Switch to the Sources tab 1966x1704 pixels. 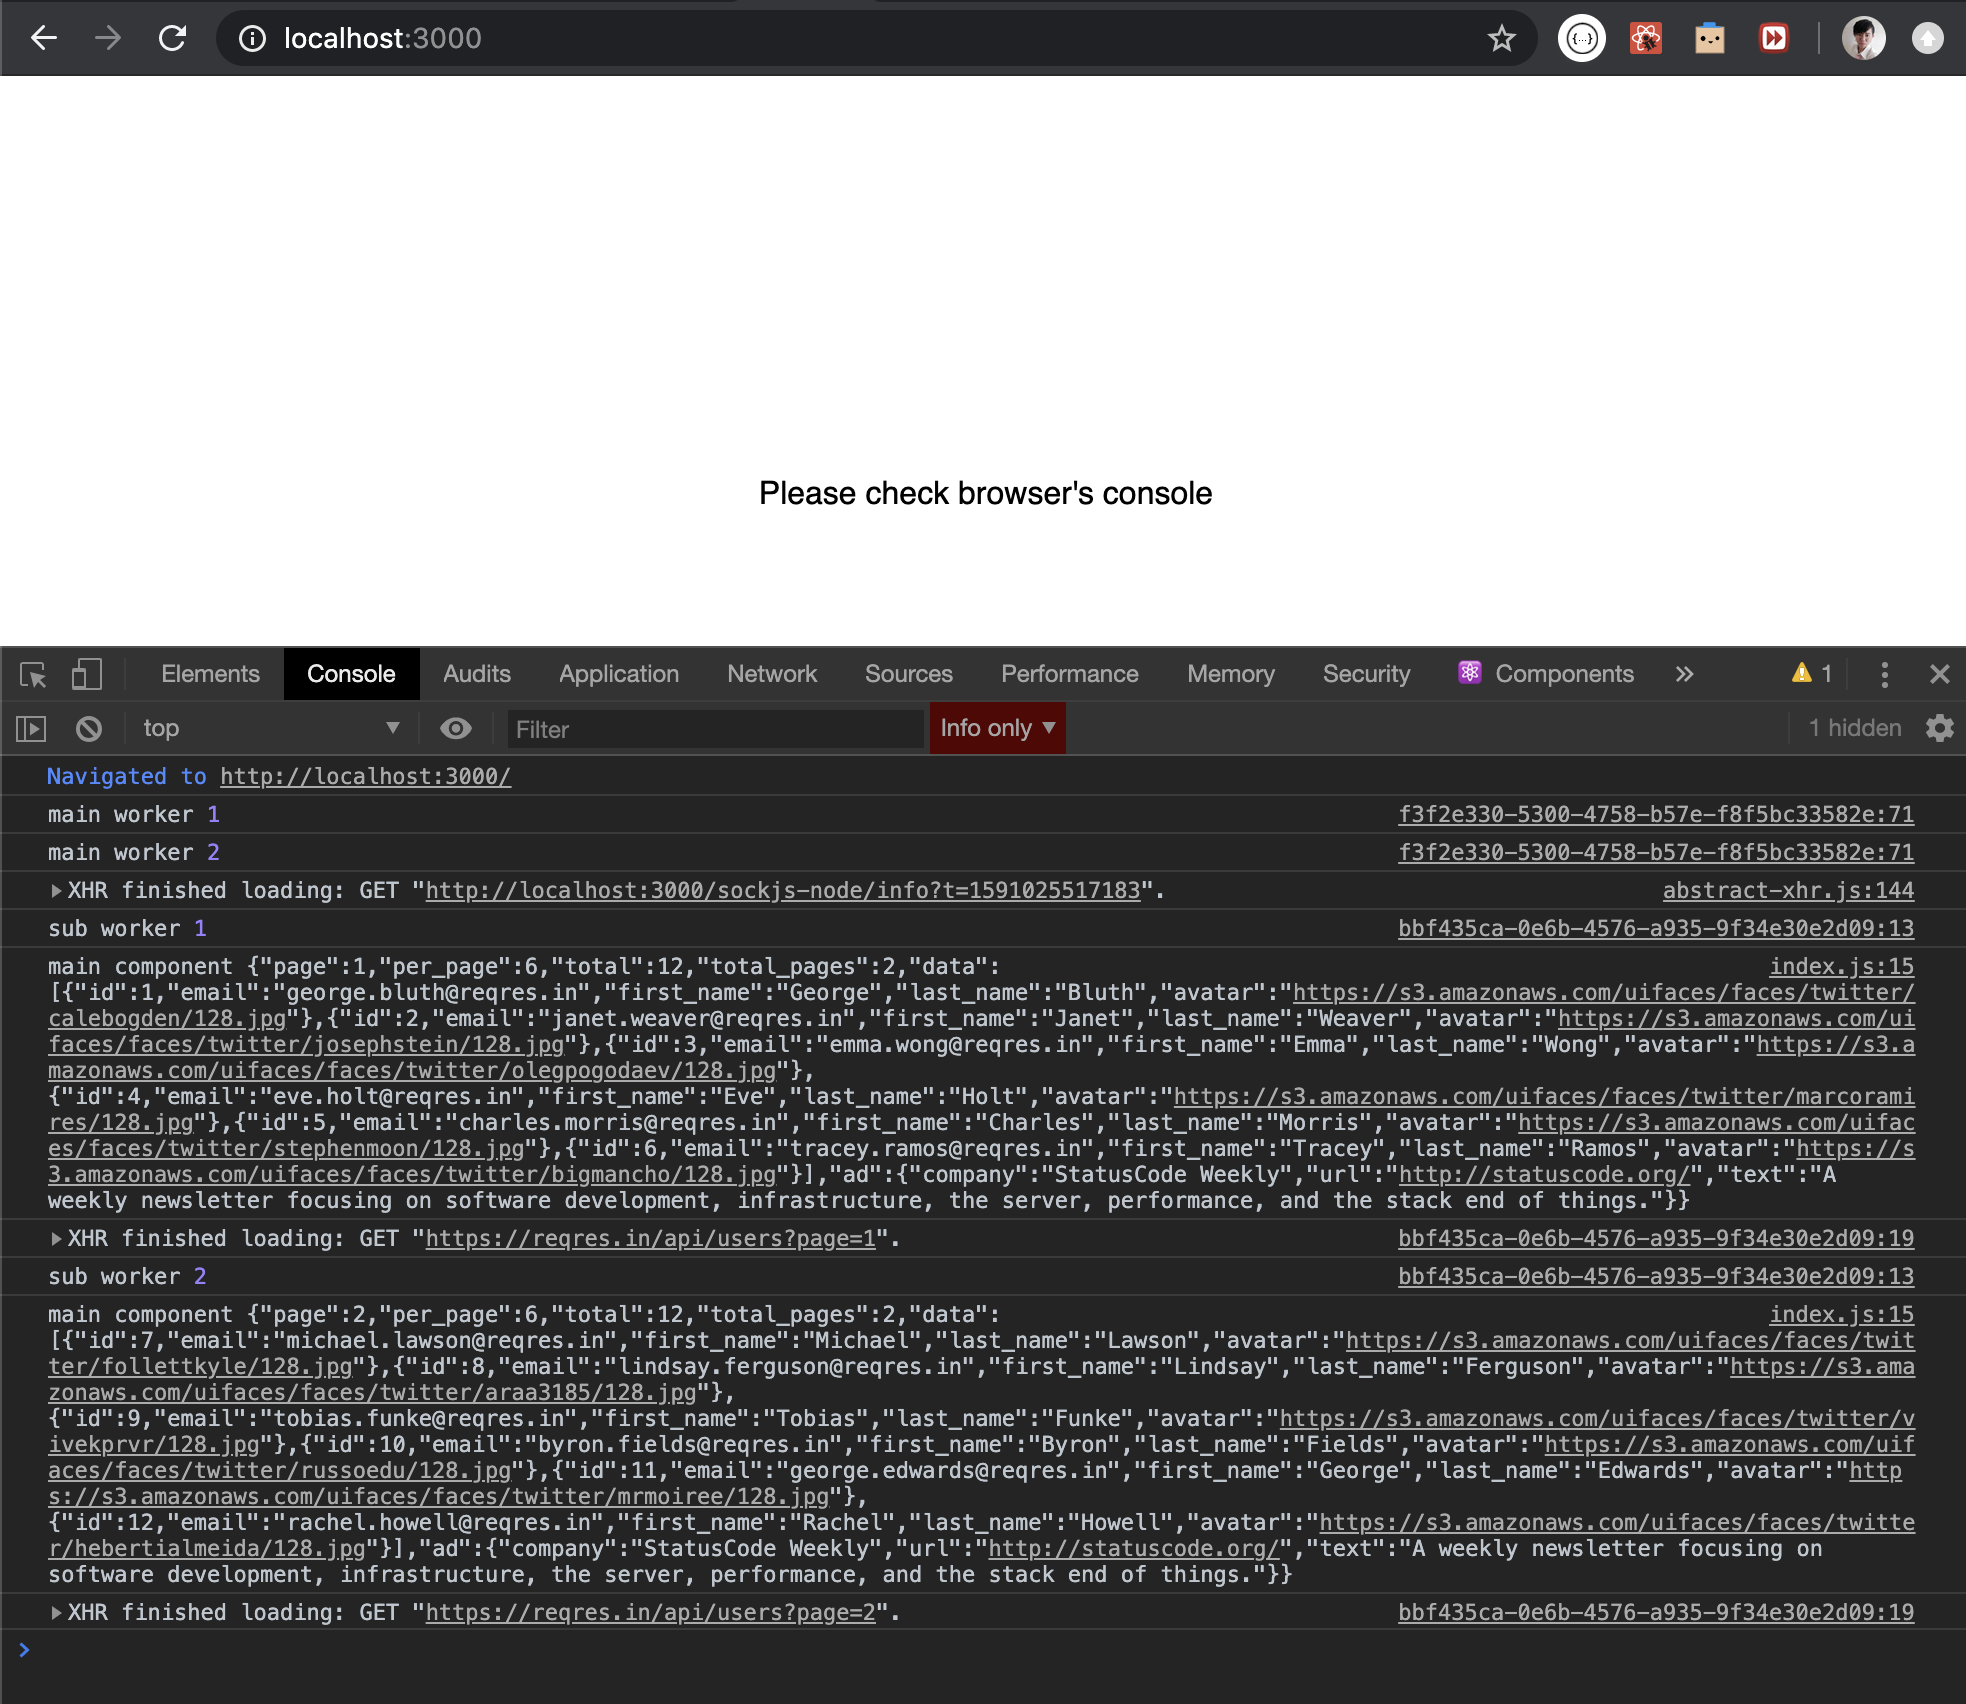click(908, 675)
